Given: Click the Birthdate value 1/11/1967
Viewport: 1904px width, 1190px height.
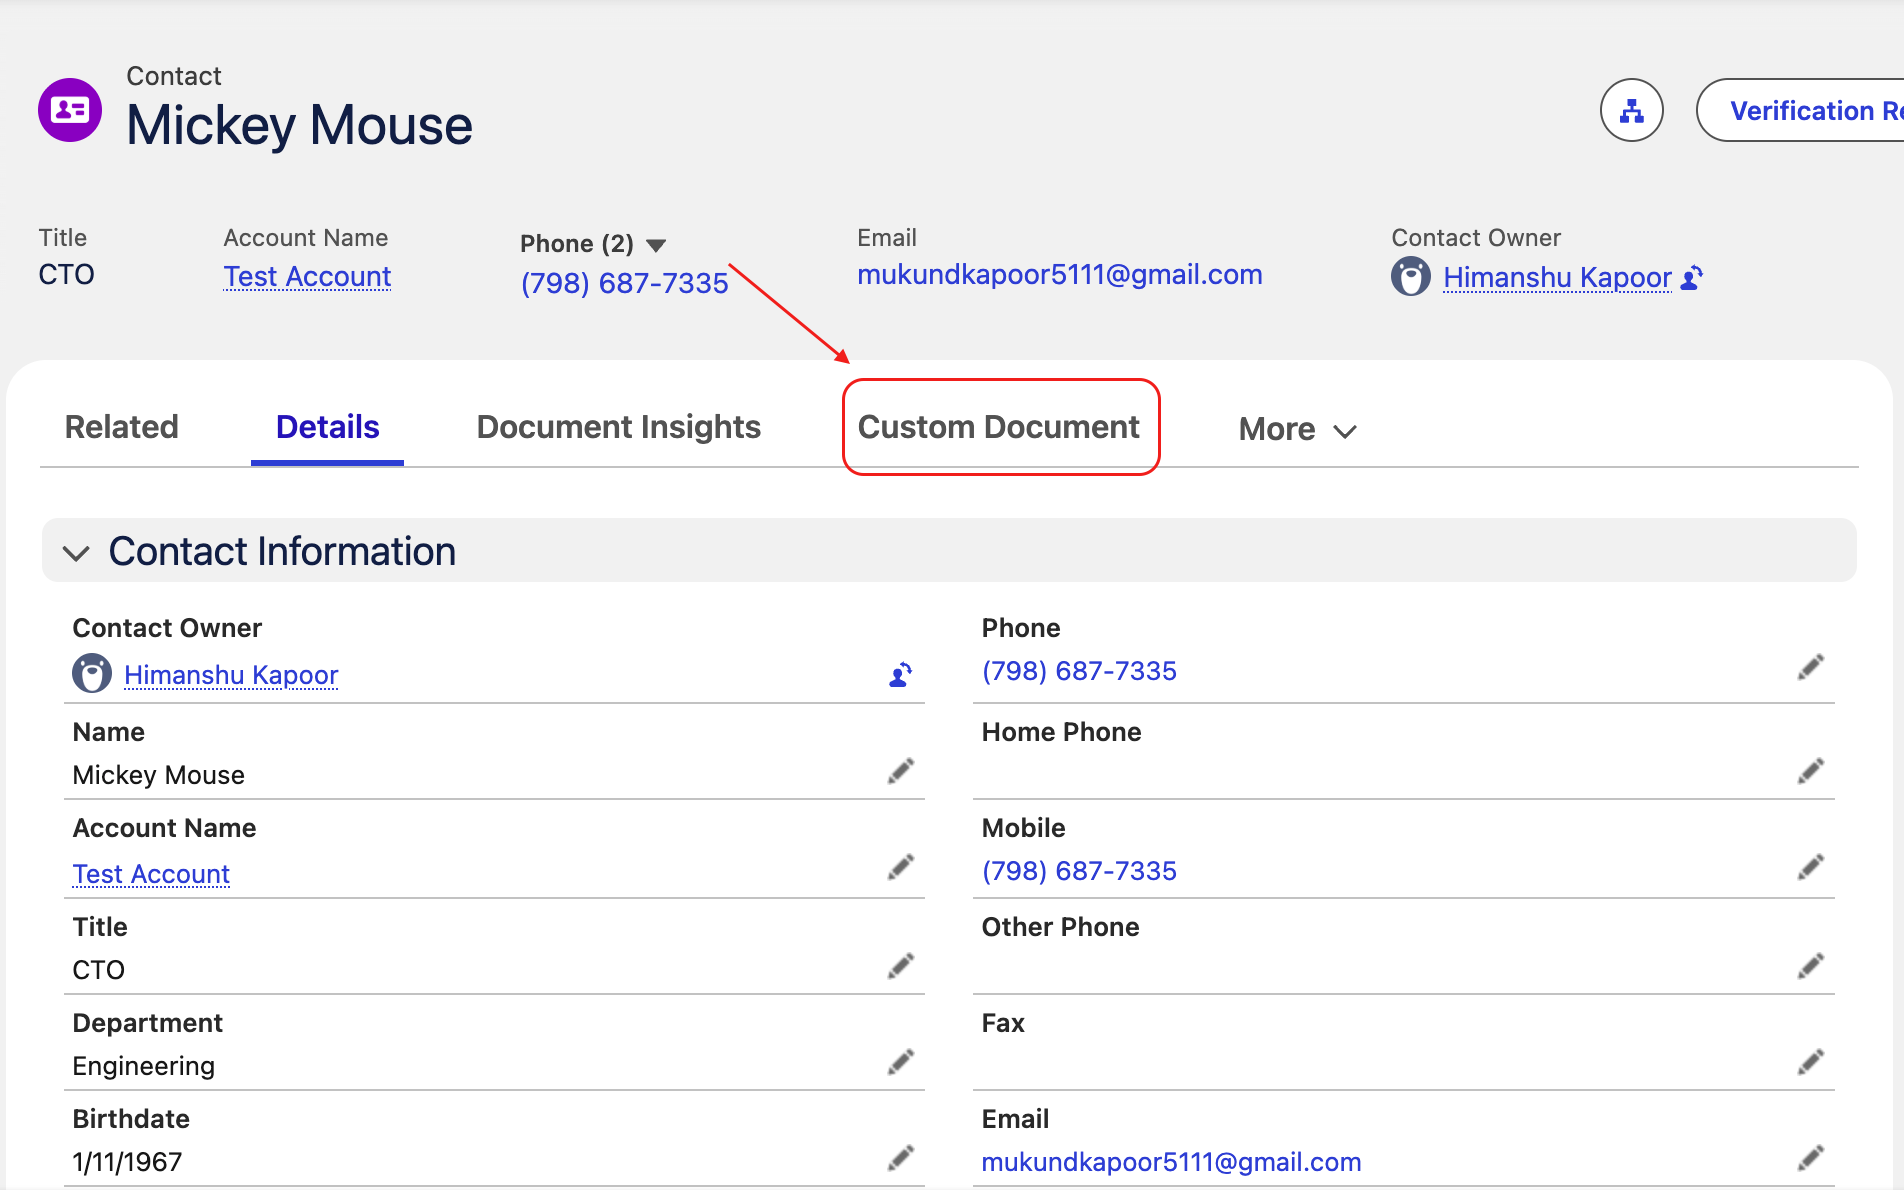Looking at the screenshot, I should [127, 1162].
